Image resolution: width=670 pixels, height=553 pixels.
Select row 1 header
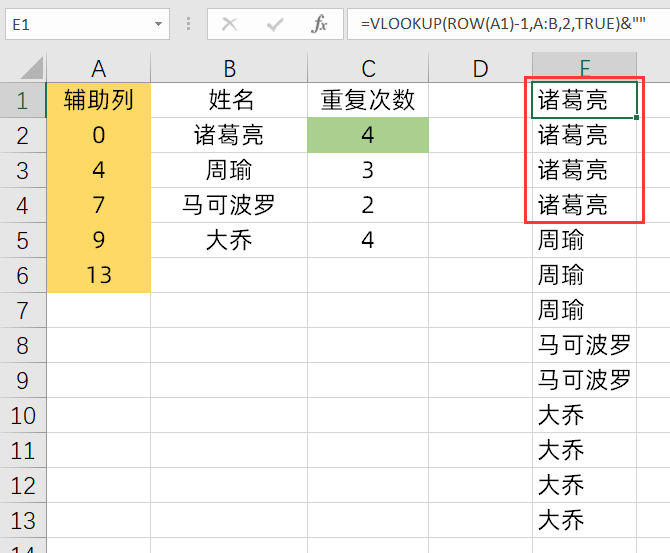[x=23, y=100]
